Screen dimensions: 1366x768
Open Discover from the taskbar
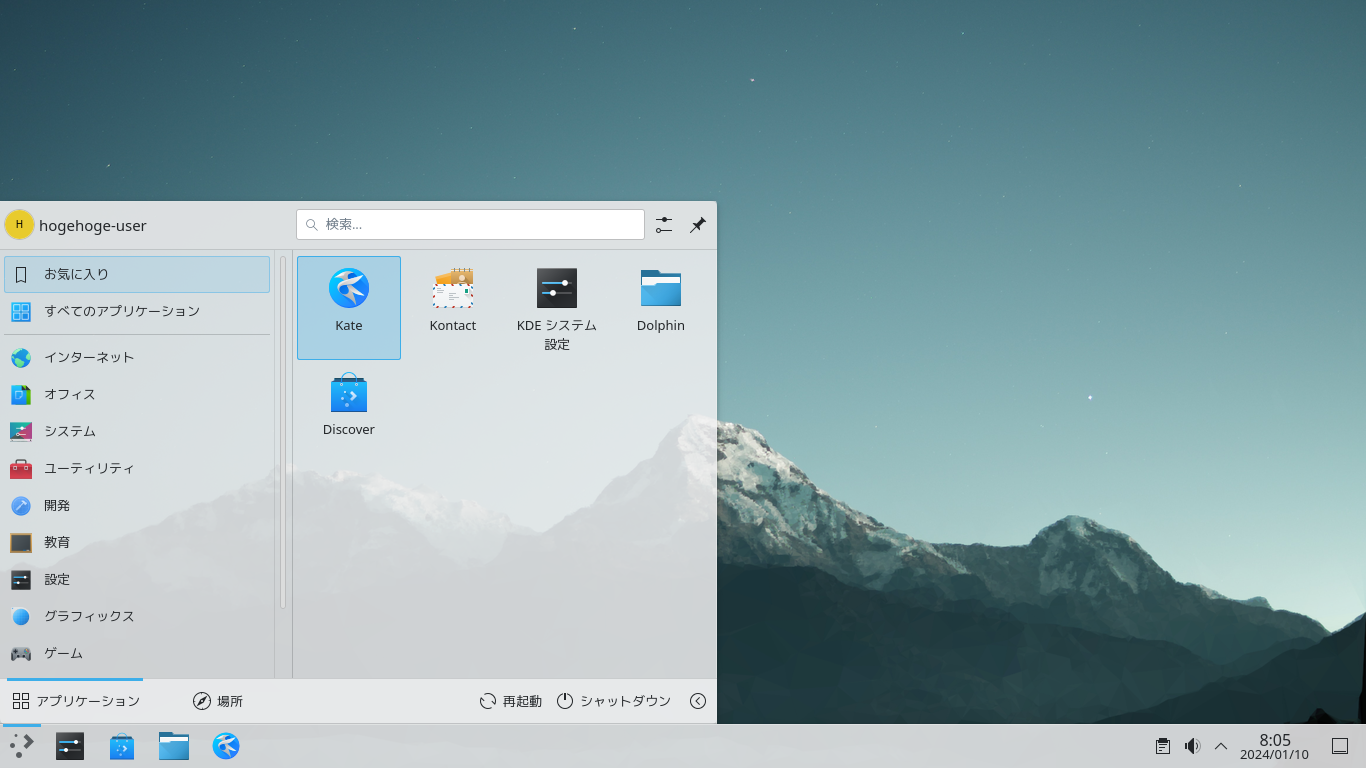[122, 746]
